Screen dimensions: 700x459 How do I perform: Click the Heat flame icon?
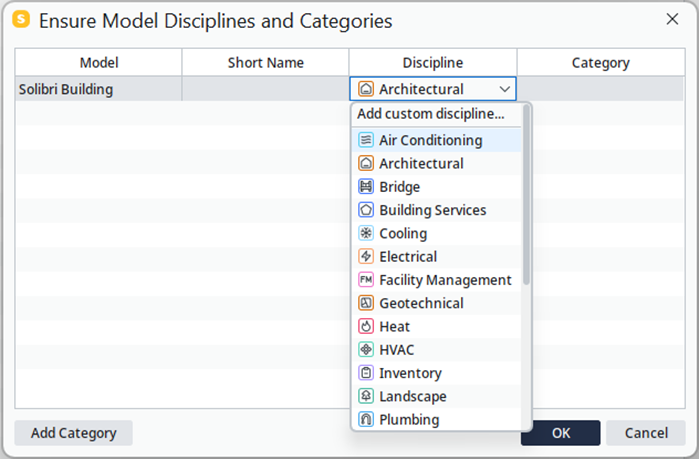pyautogui.click(x=366, y=326)
